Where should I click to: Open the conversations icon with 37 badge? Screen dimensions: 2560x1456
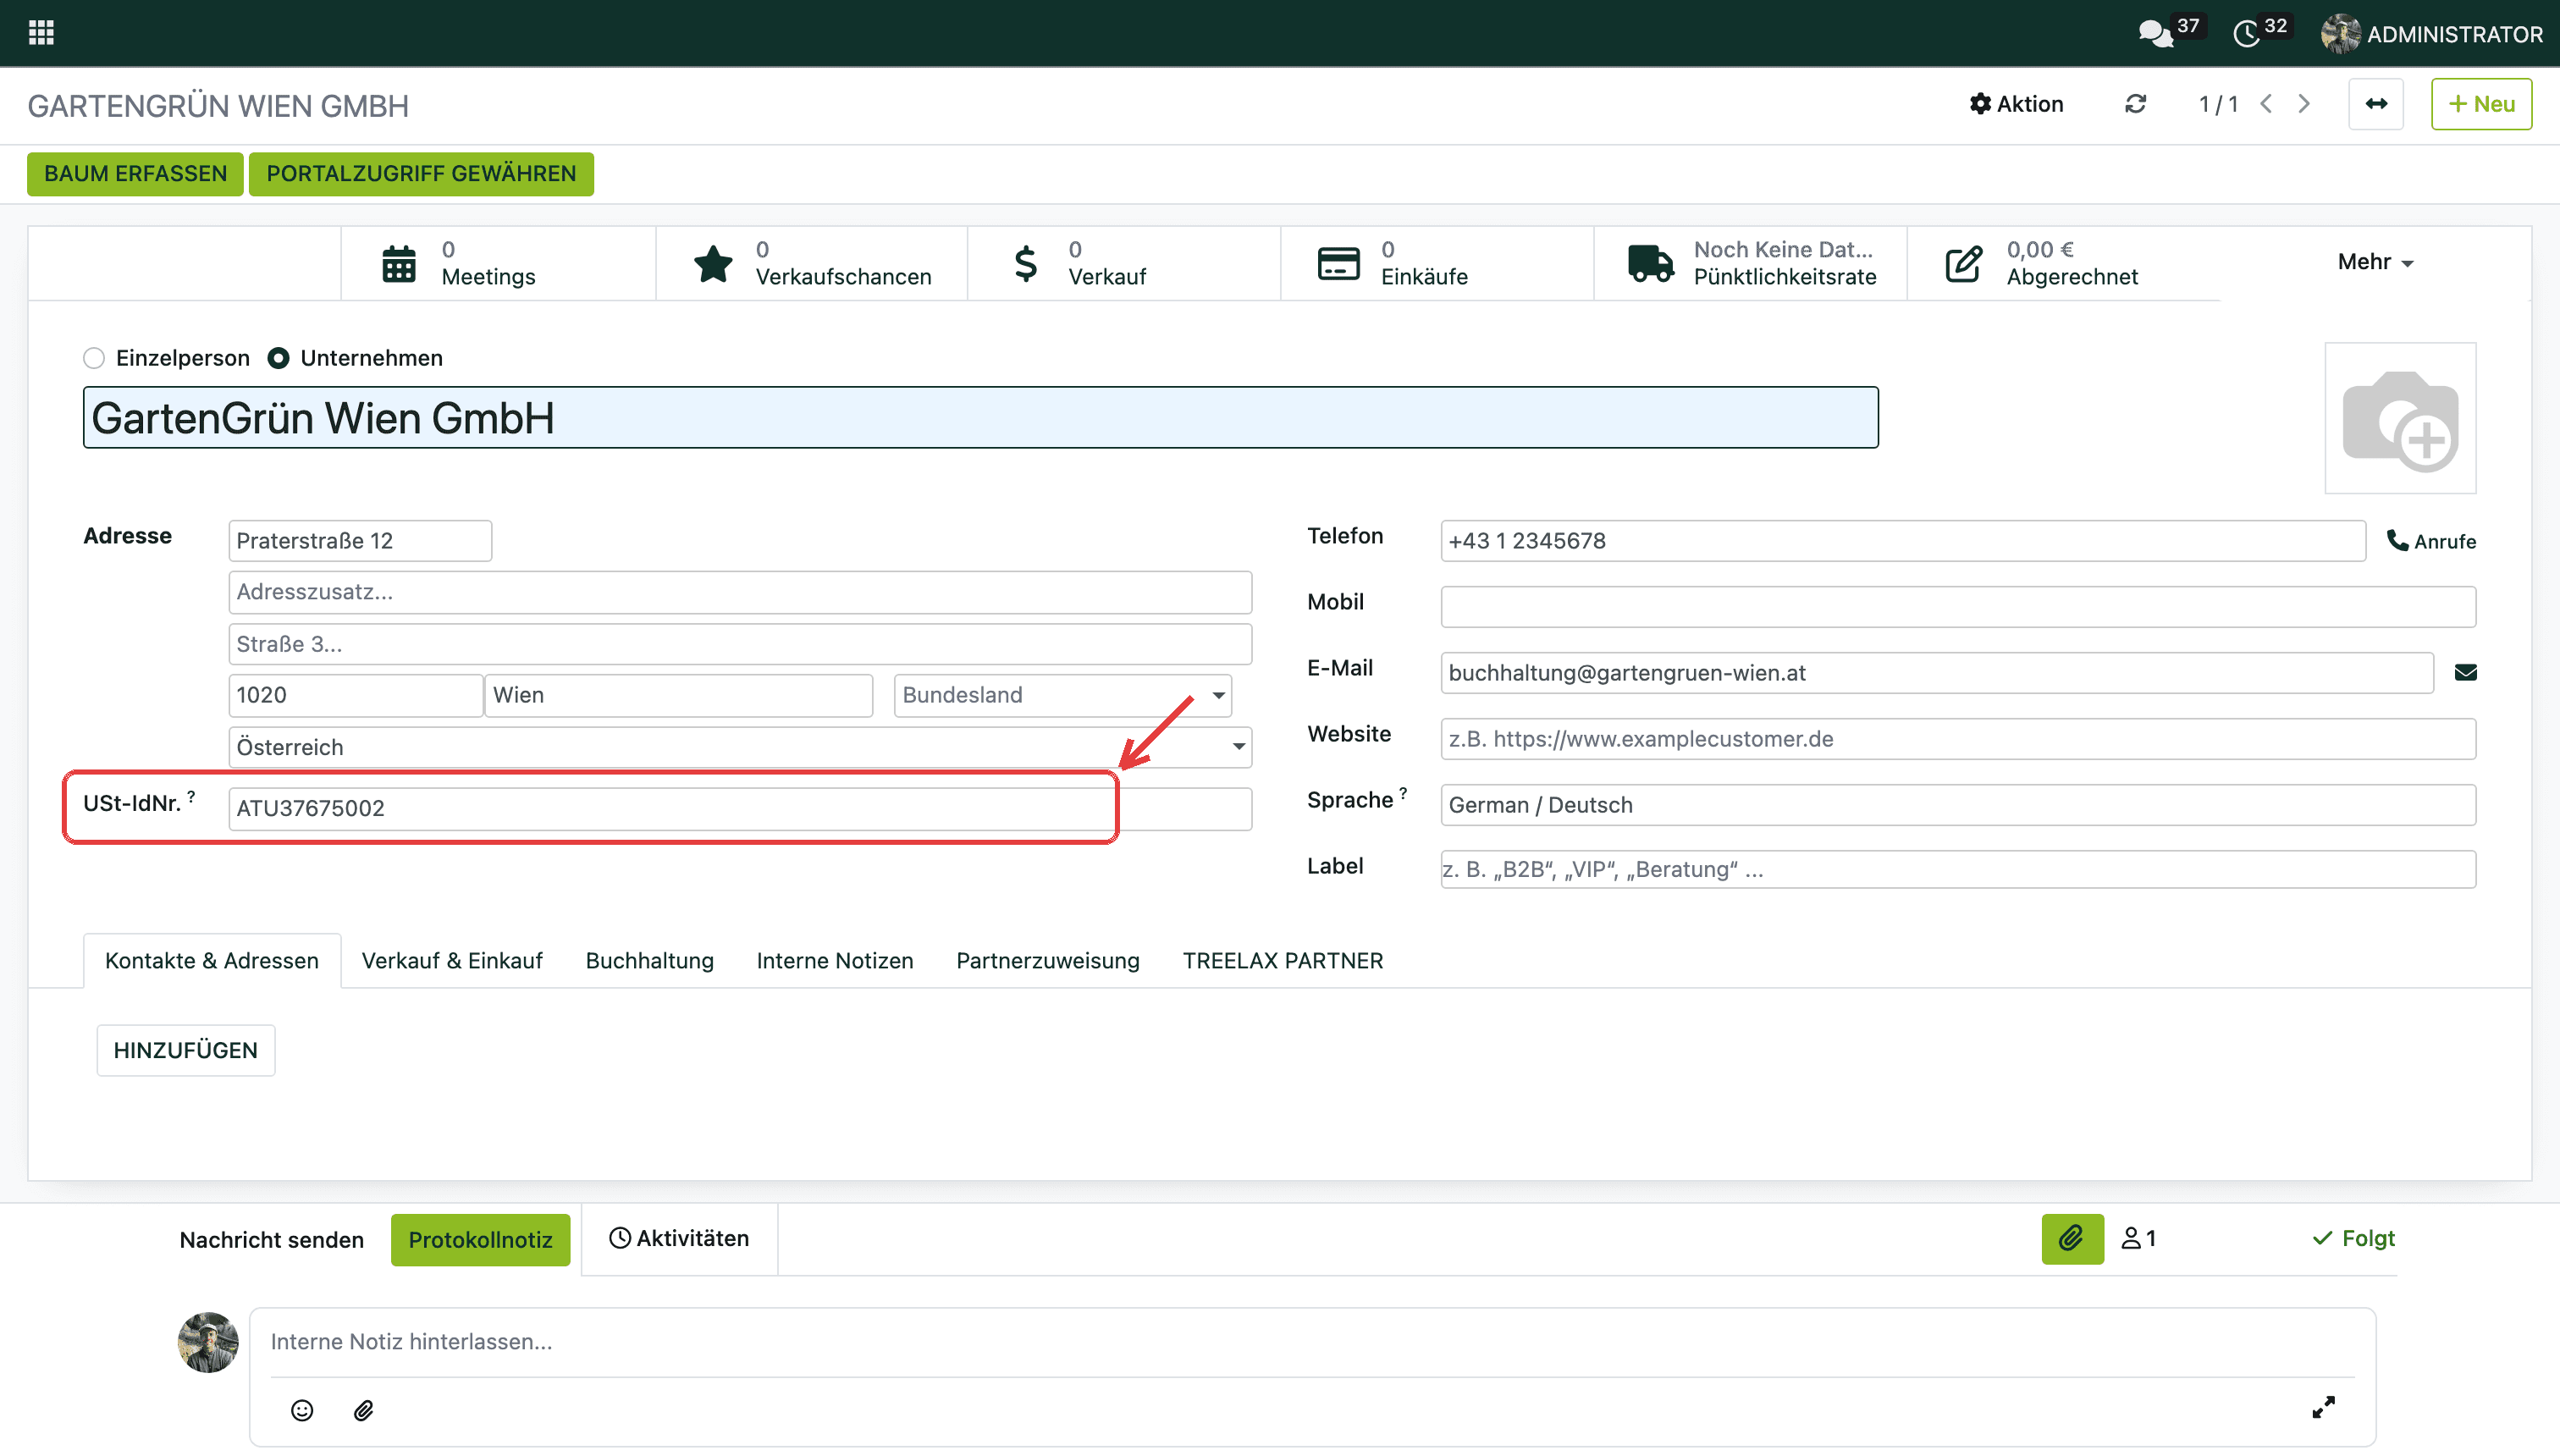click(2169, 32)
